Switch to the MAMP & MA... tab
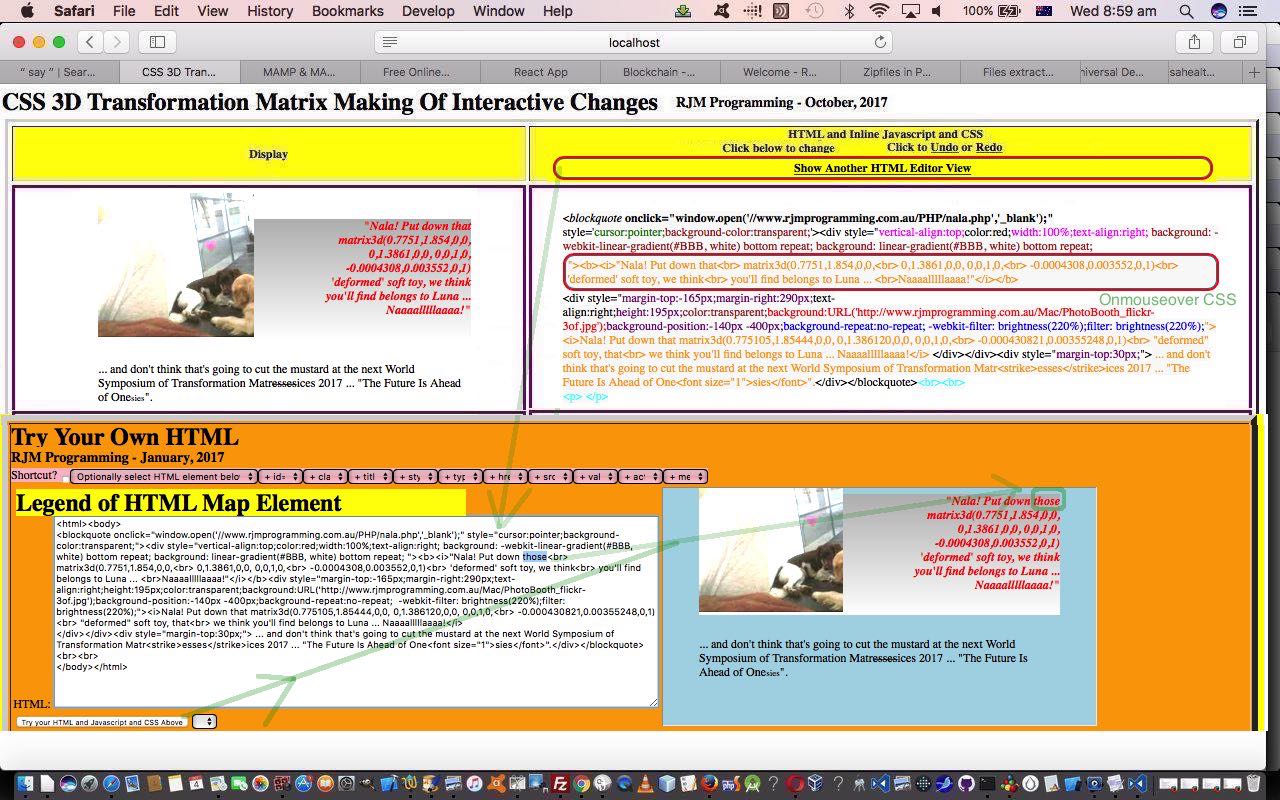The height and width of the screenshot is (800, 1280). tap(299, 72)
